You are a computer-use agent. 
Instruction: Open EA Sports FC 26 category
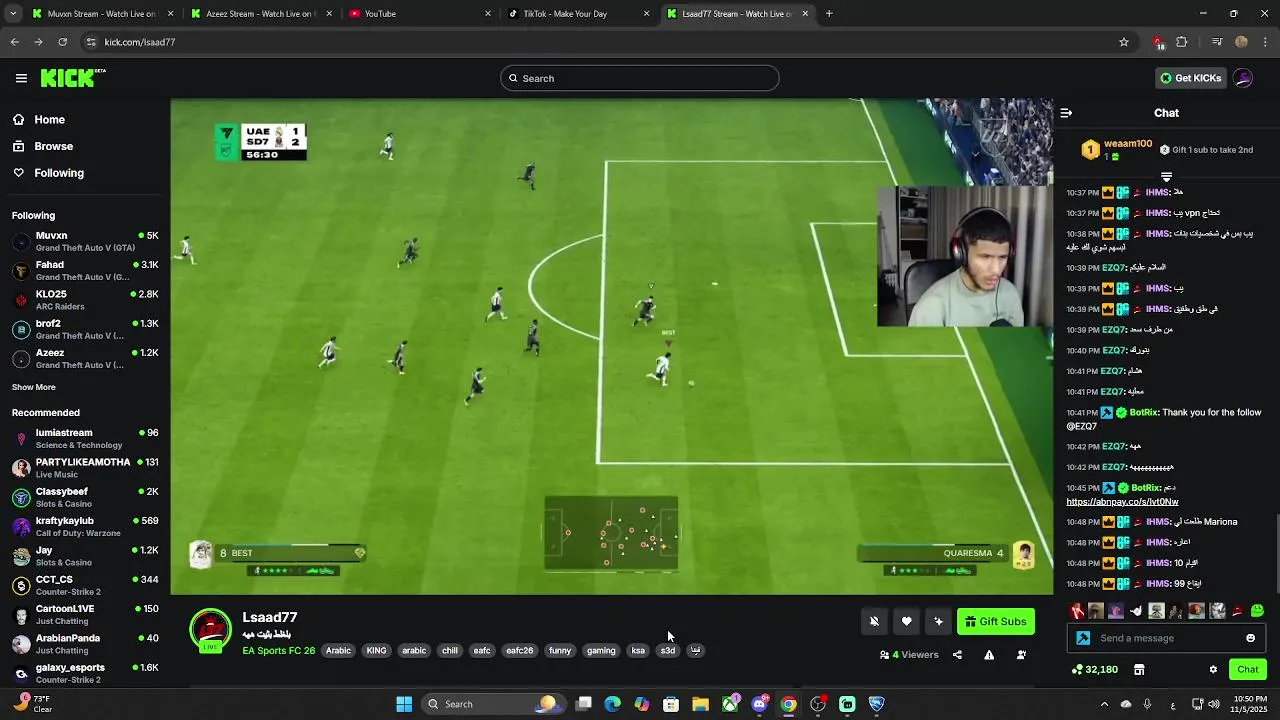[278, 651]
